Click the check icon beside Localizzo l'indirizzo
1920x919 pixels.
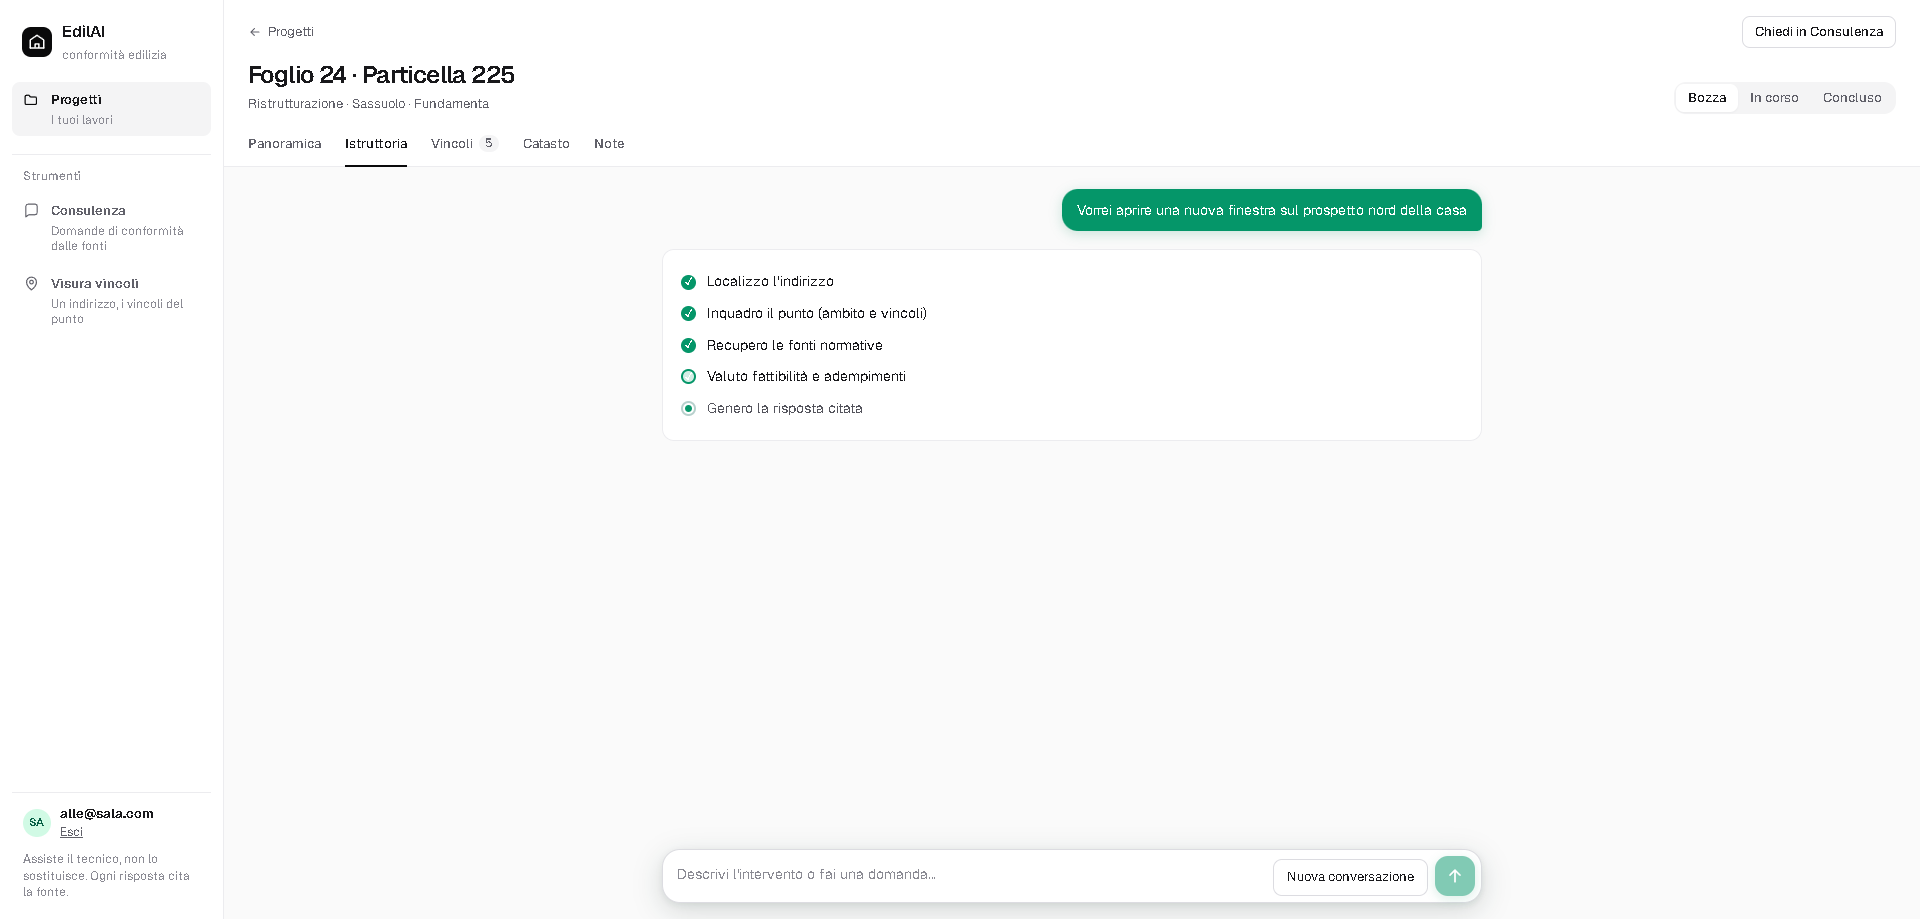pos(688,282)
